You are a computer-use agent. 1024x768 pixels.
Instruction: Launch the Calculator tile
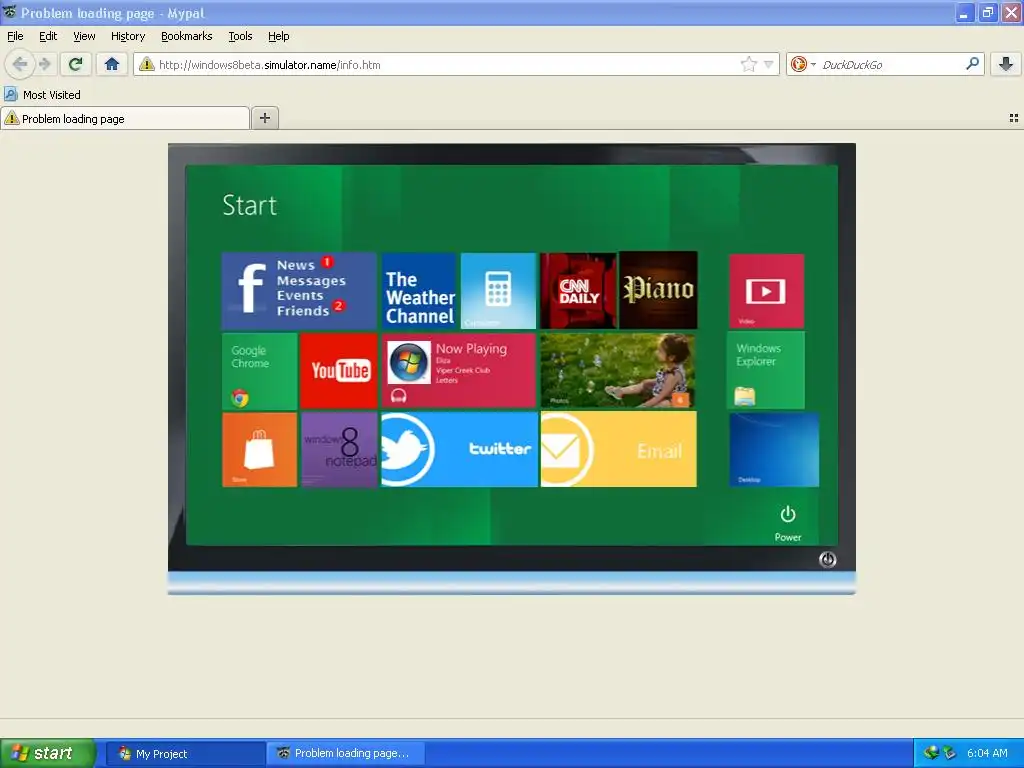(498, 291)
